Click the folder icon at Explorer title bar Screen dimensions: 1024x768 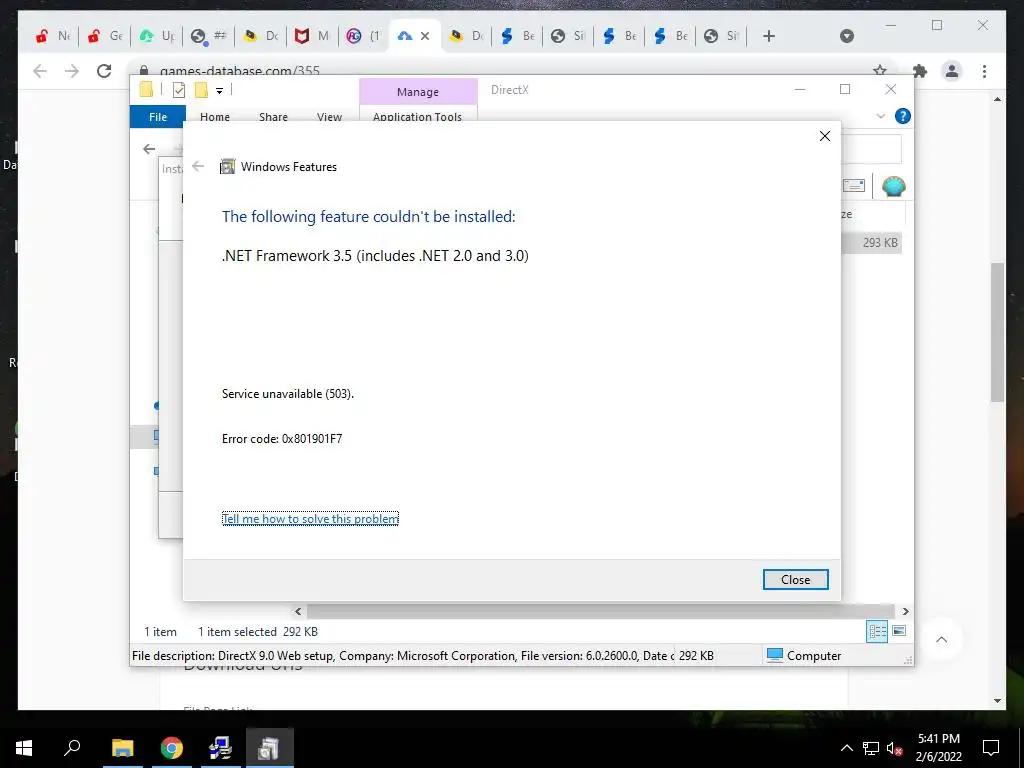(x=146, y=90)
